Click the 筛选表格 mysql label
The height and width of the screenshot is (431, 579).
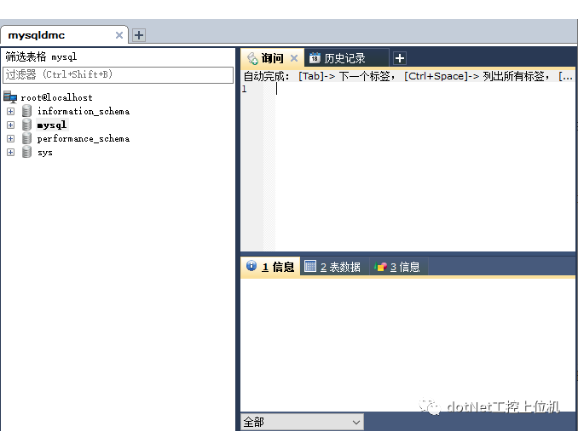pyautogui.click(x=41, y=57)
